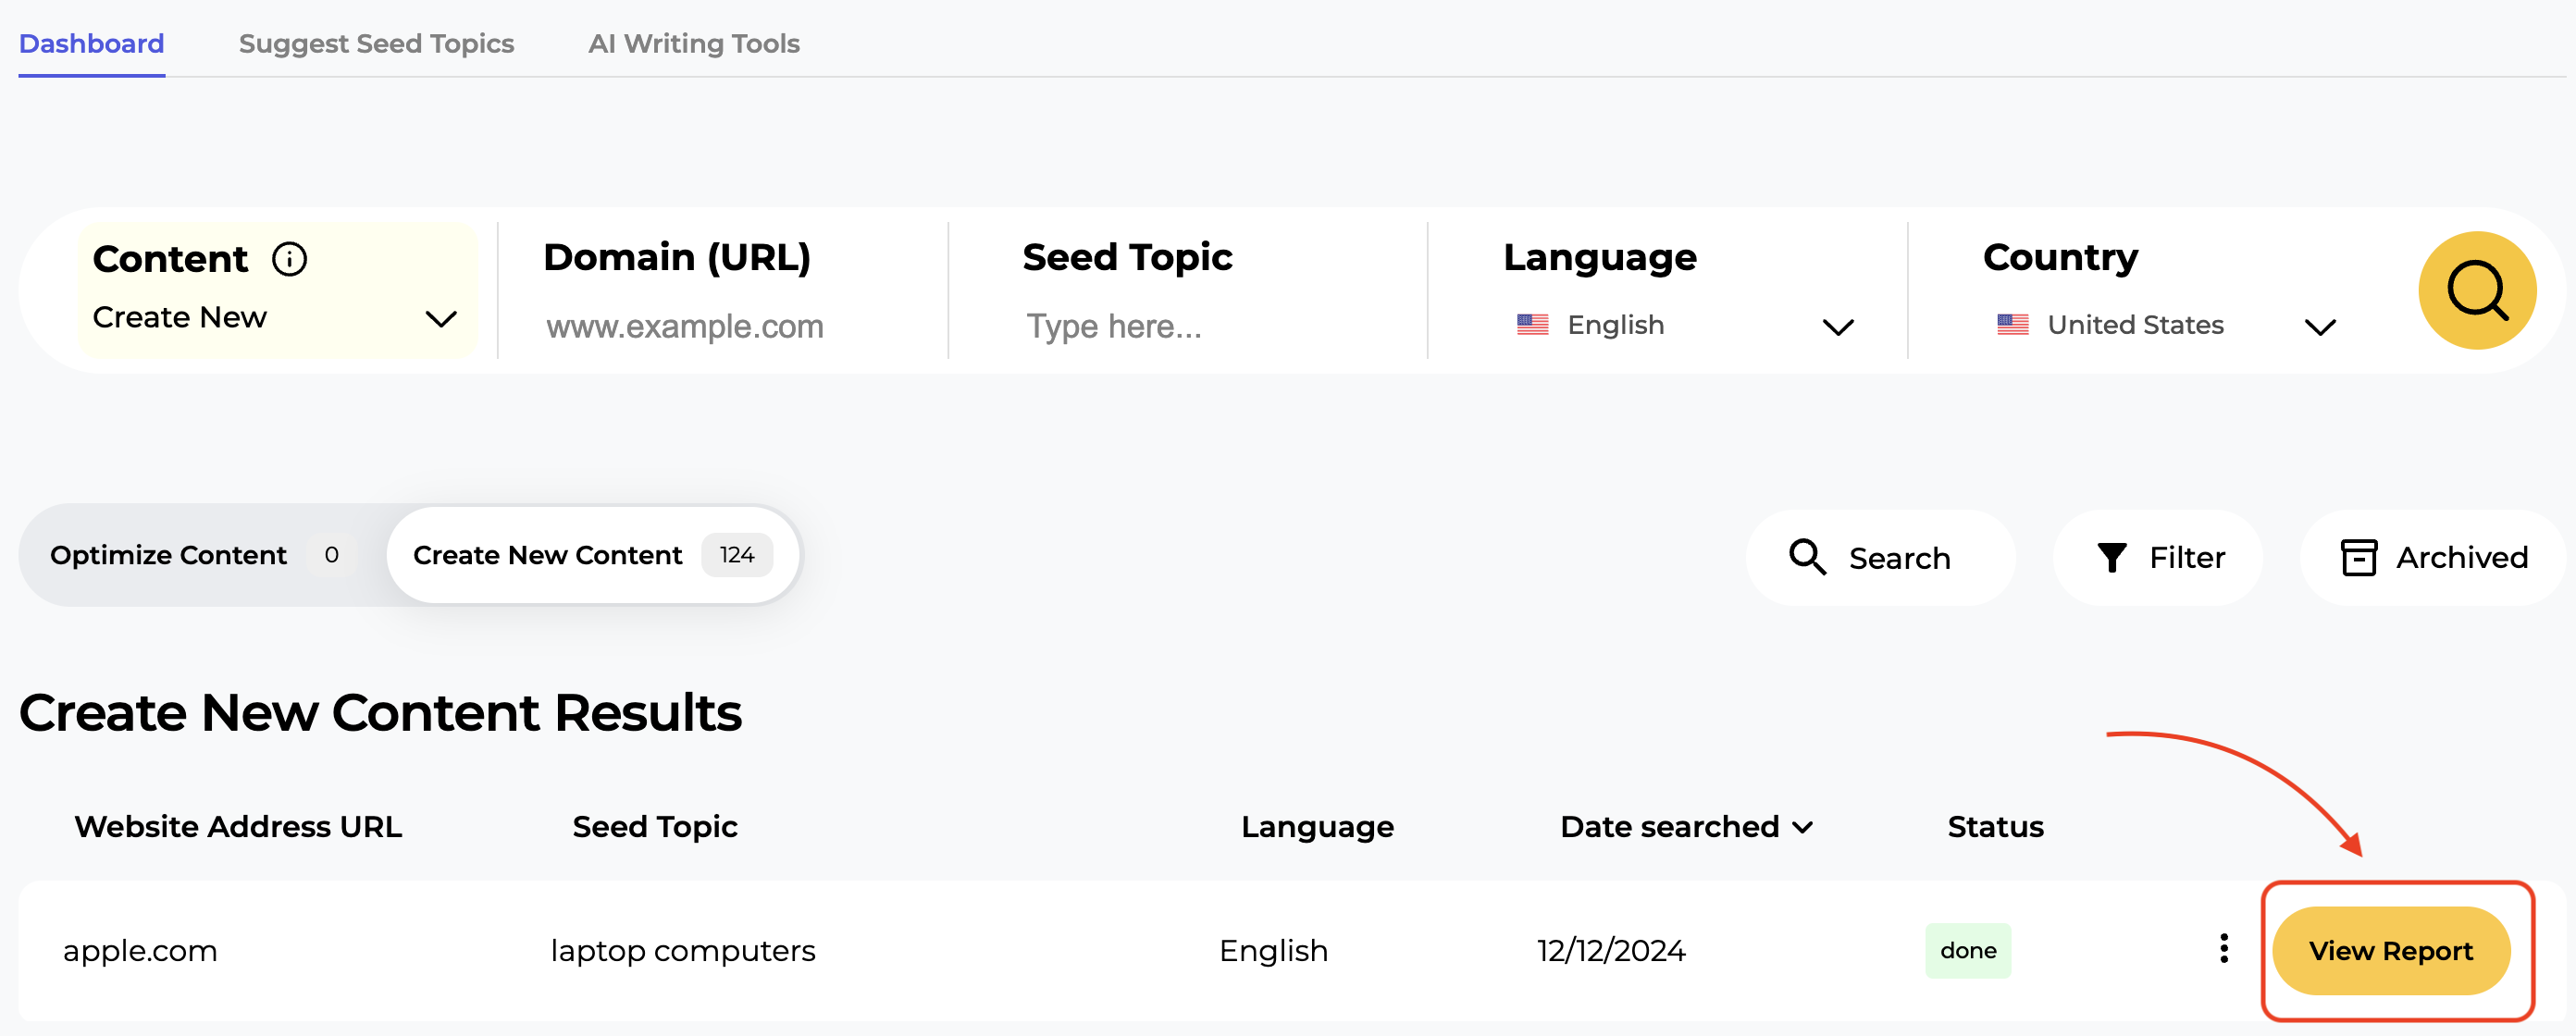Click the 124 count badge

click(x=736, y=555)
